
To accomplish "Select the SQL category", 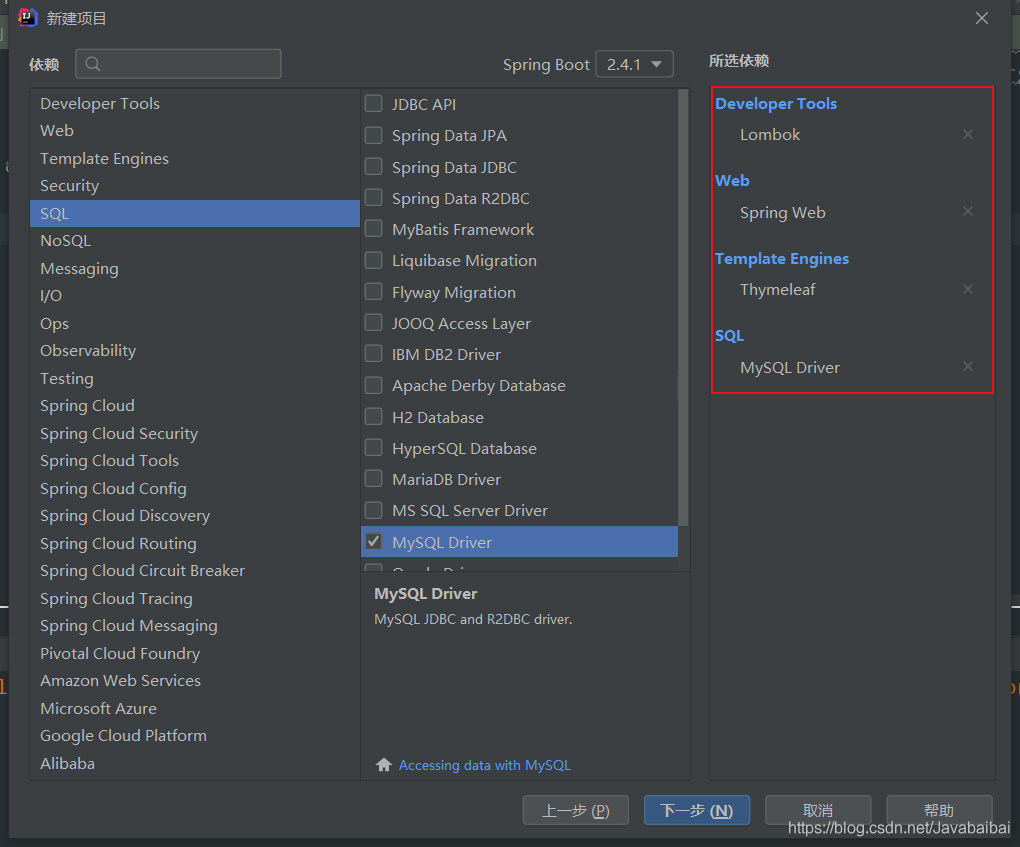I will pyautogui.click(x=195, y=213).
